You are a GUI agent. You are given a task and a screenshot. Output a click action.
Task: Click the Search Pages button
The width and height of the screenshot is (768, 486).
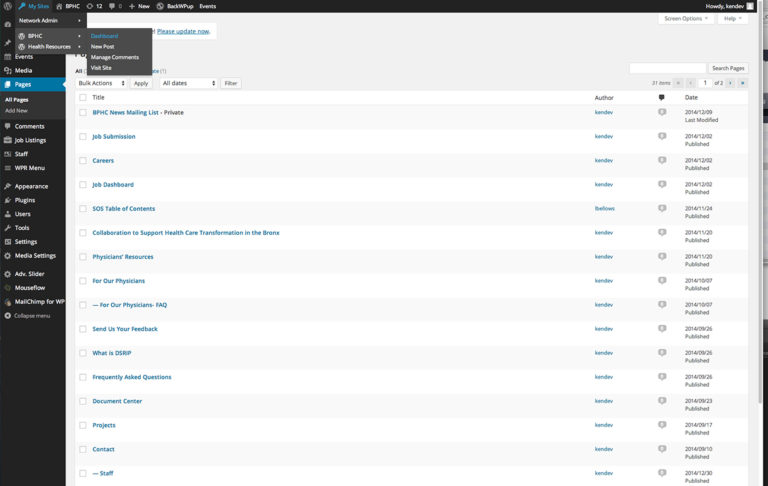728,68
